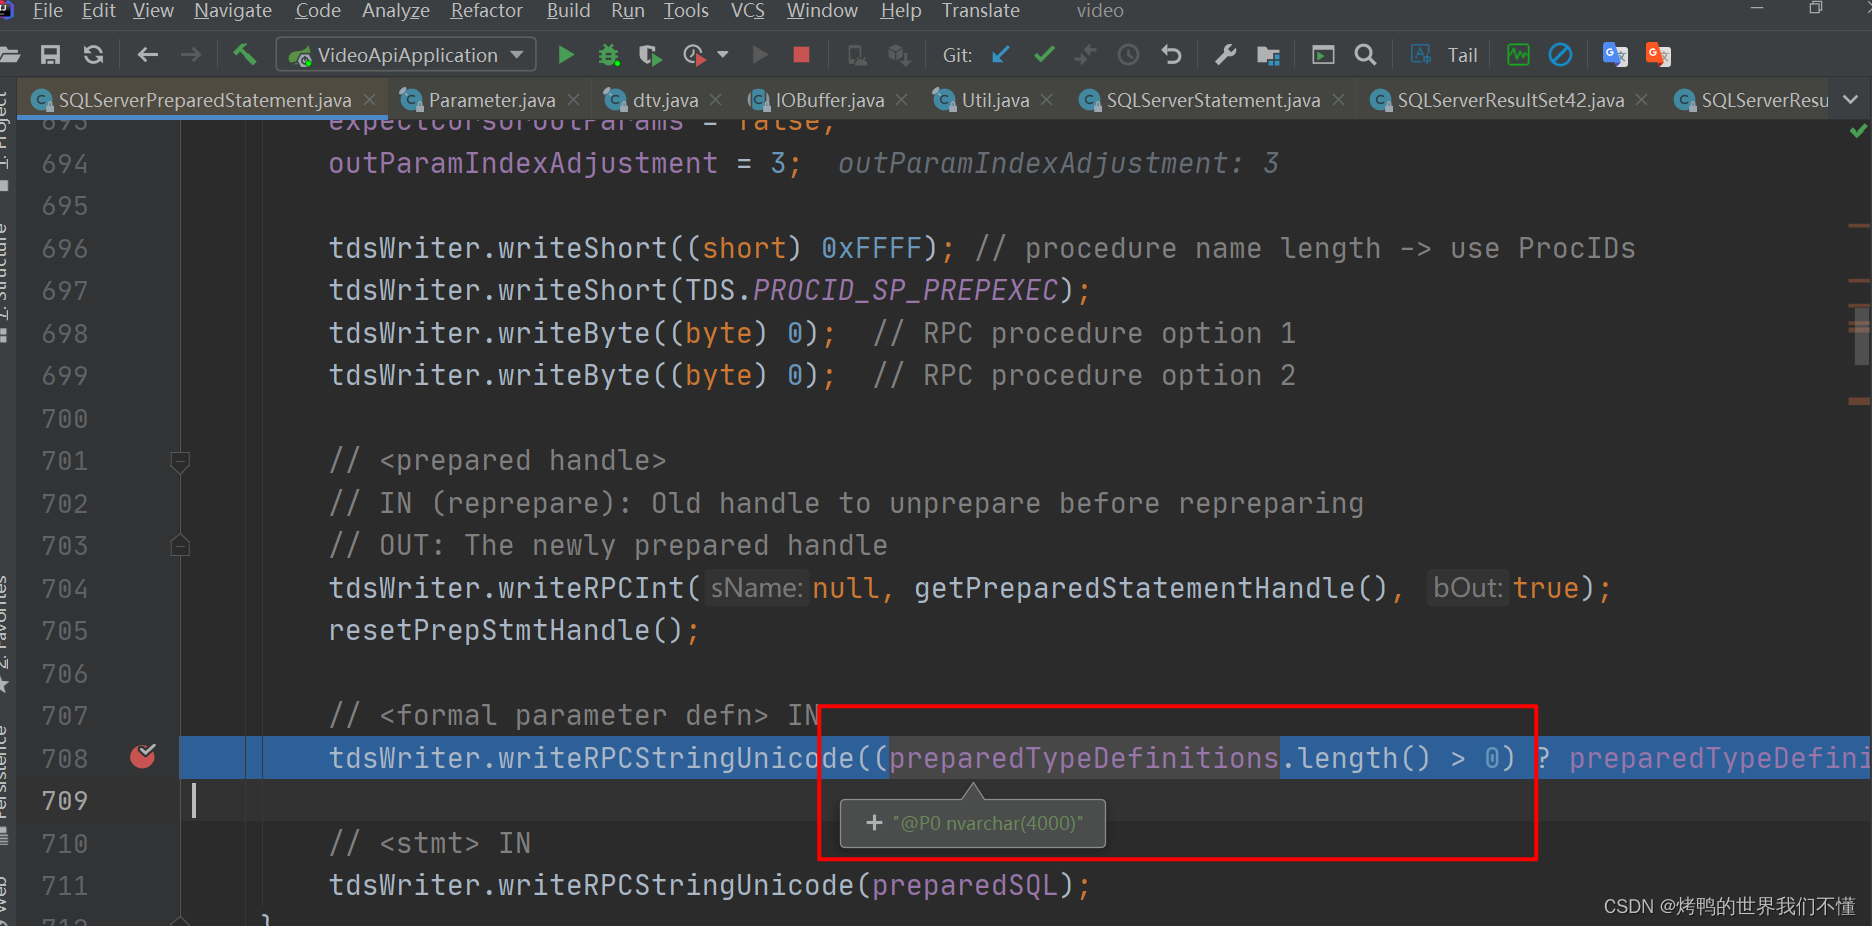Stop the running process with red square
1872x926 pixels.
click(801, 55)
